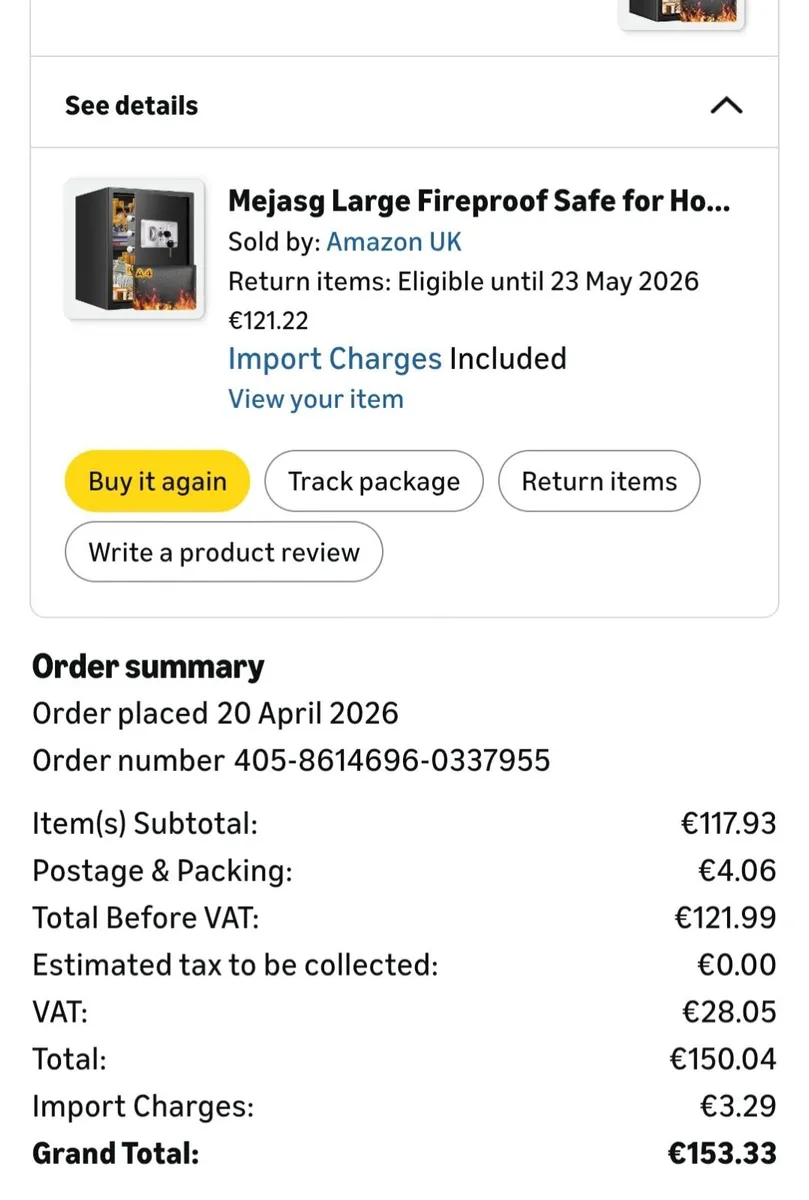Tap the Grand Total amount €153.33

[722, 1153]
